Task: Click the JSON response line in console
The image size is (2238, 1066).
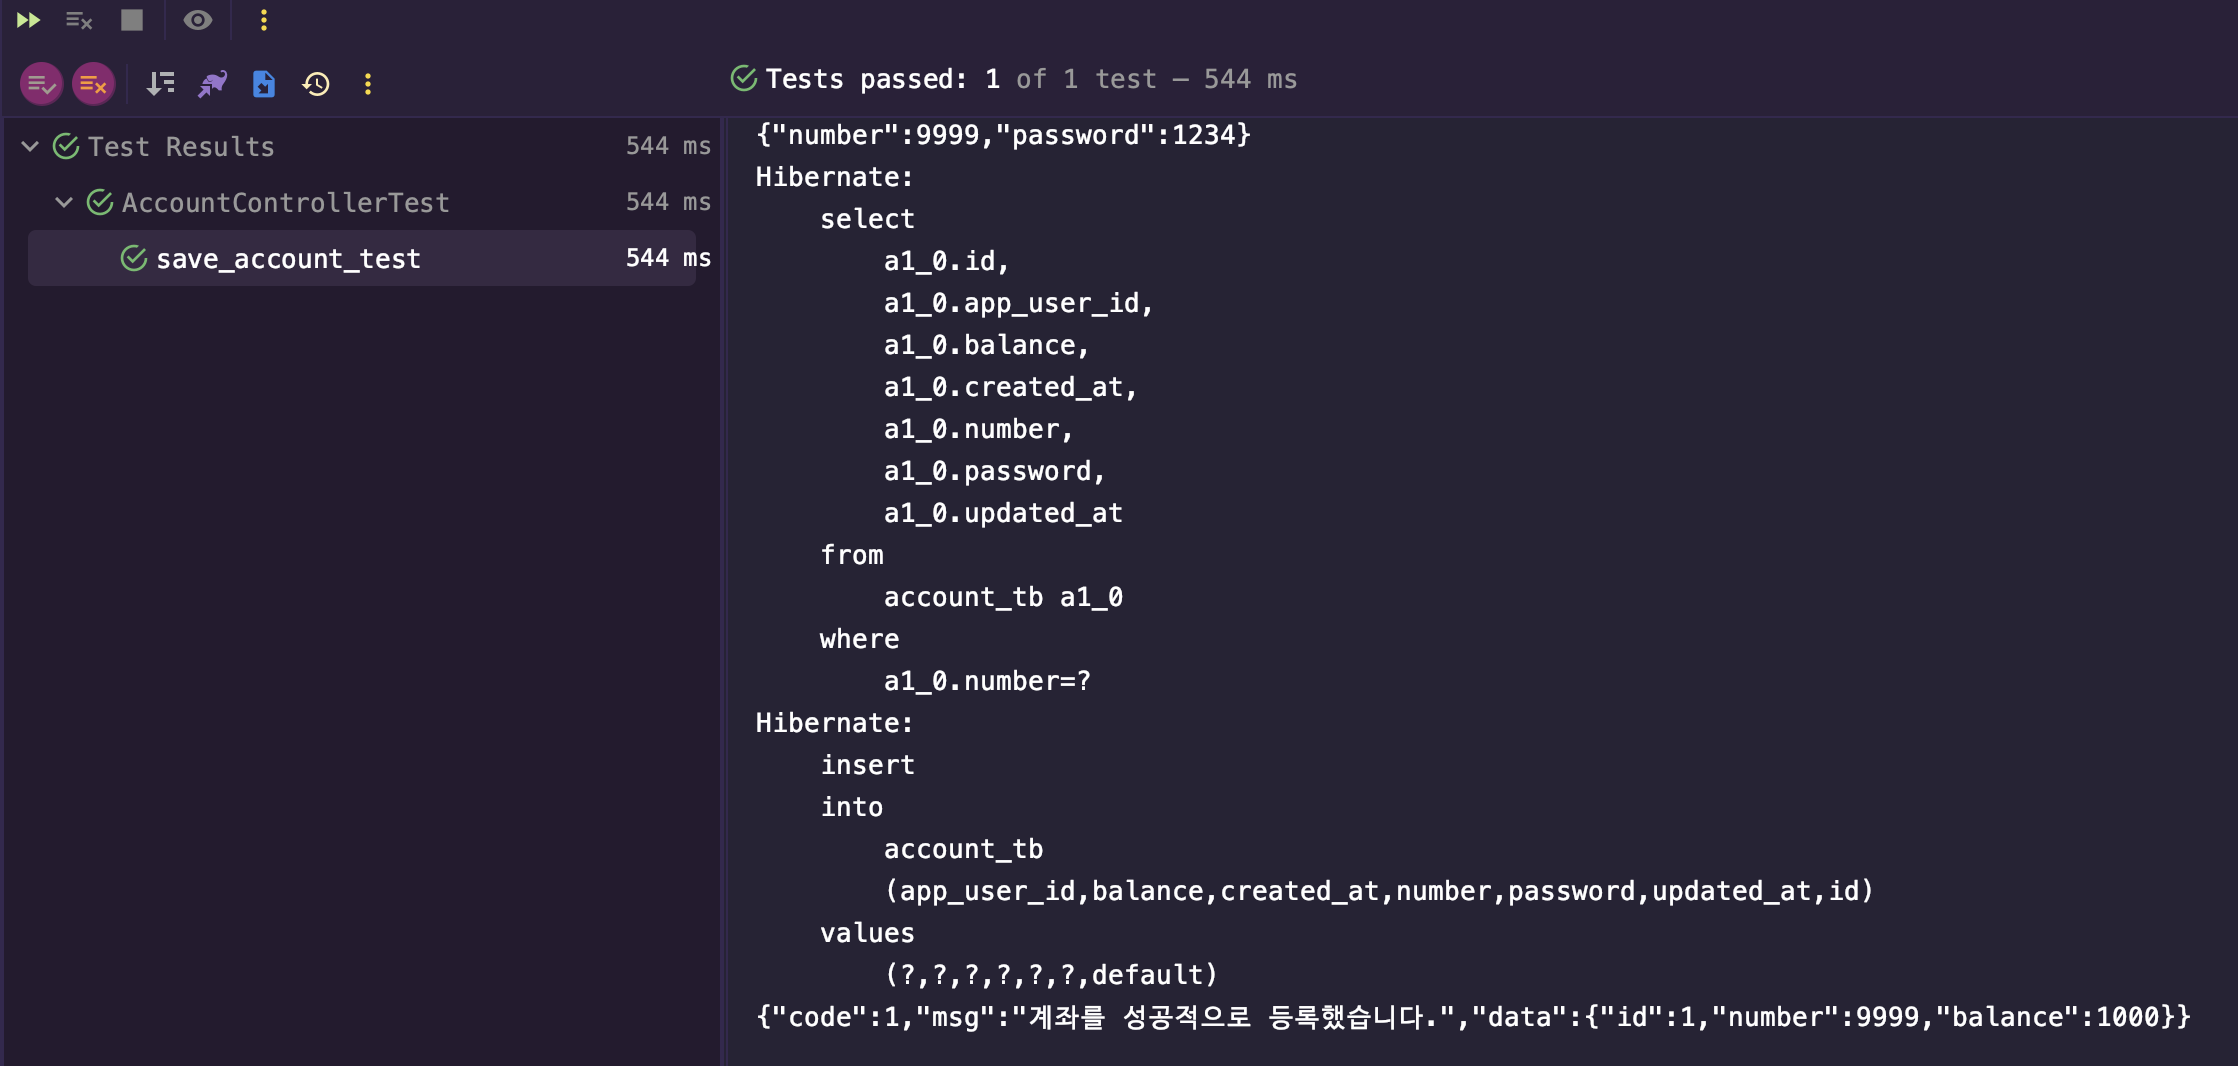Action: point(1473,1017)
